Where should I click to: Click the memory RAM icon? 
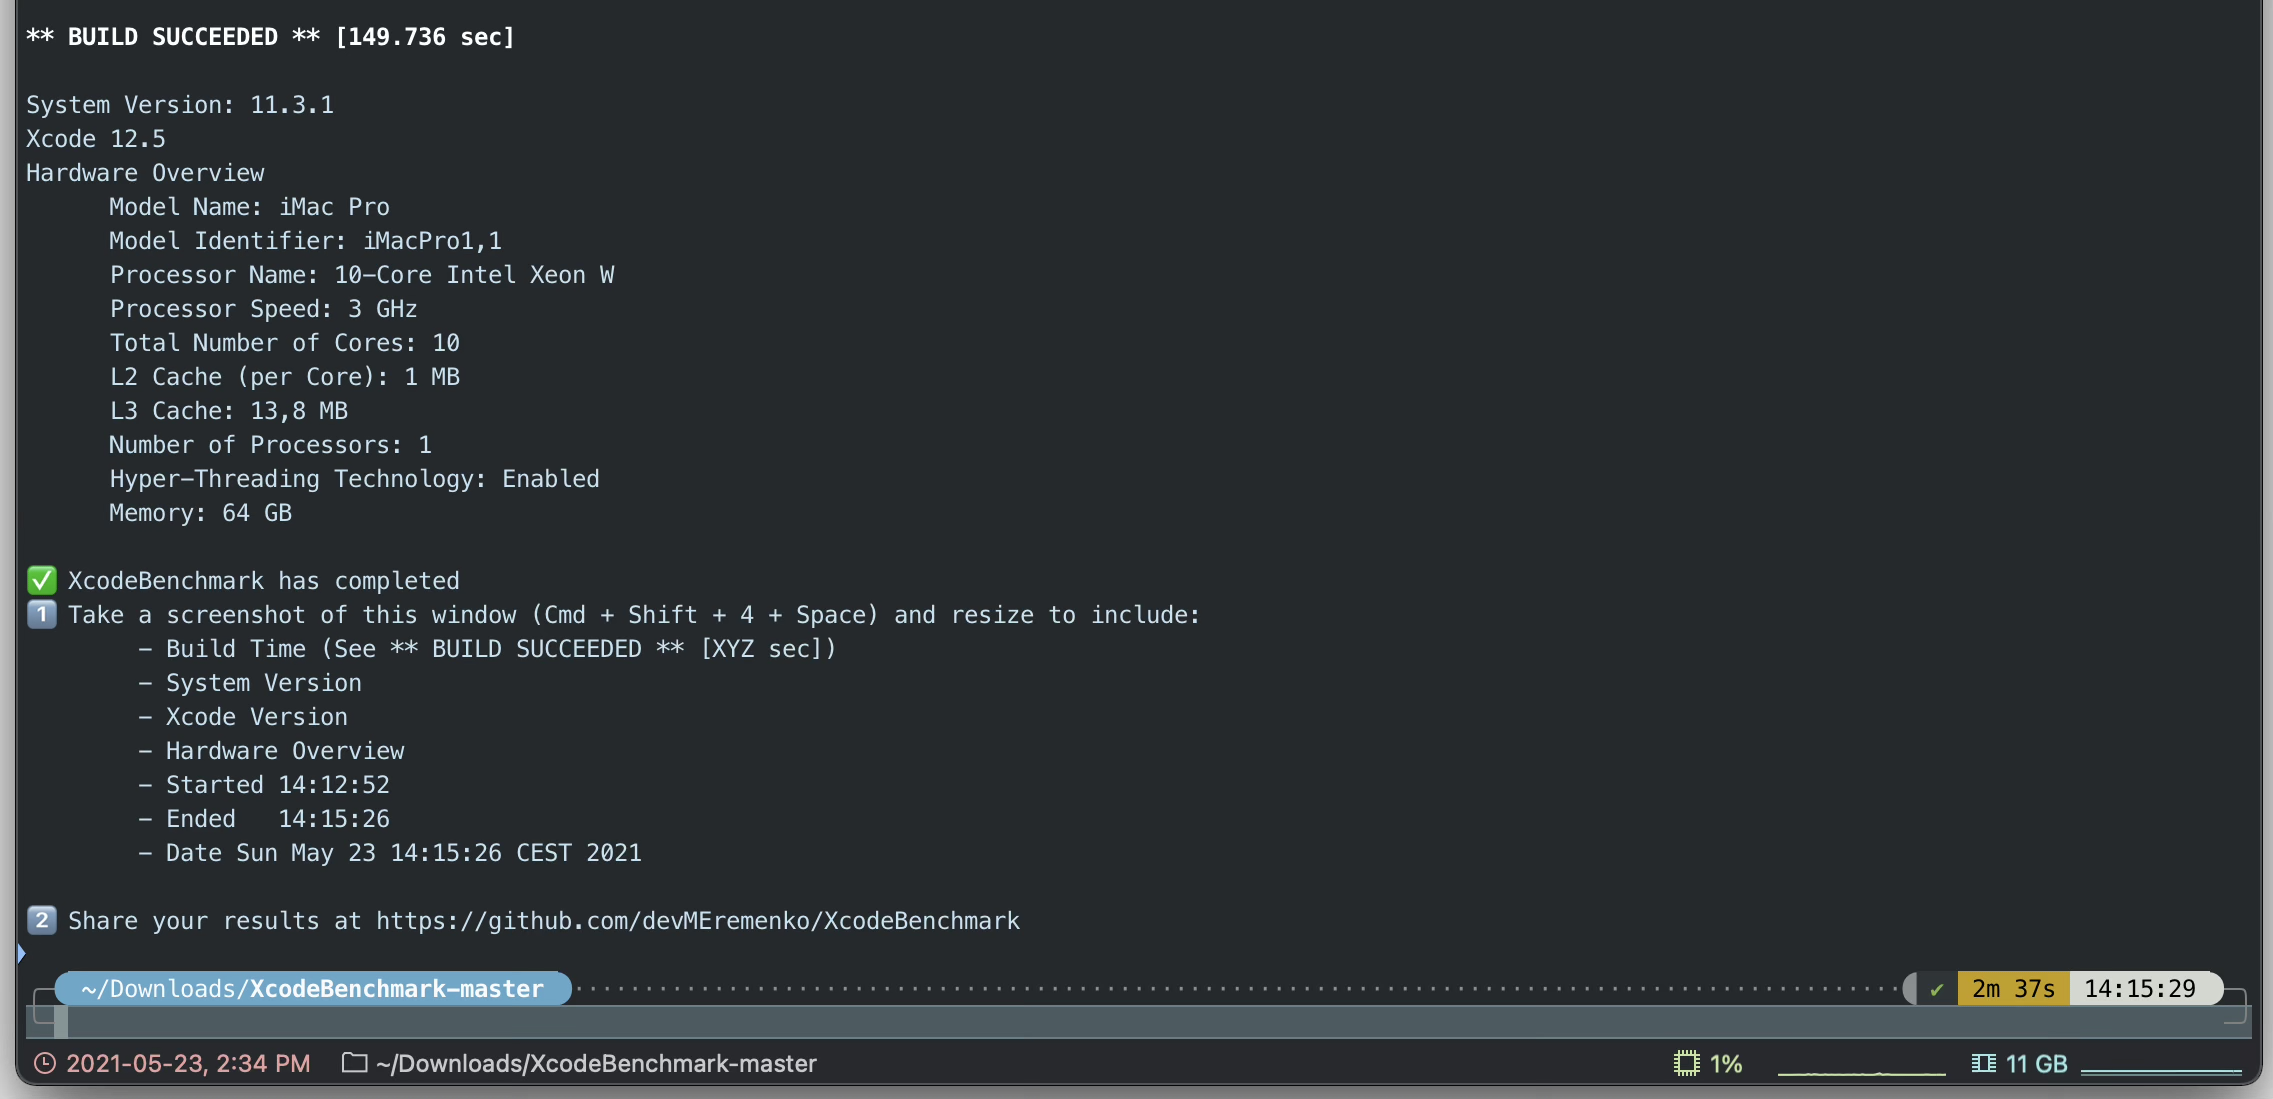click(1983, 1063)
